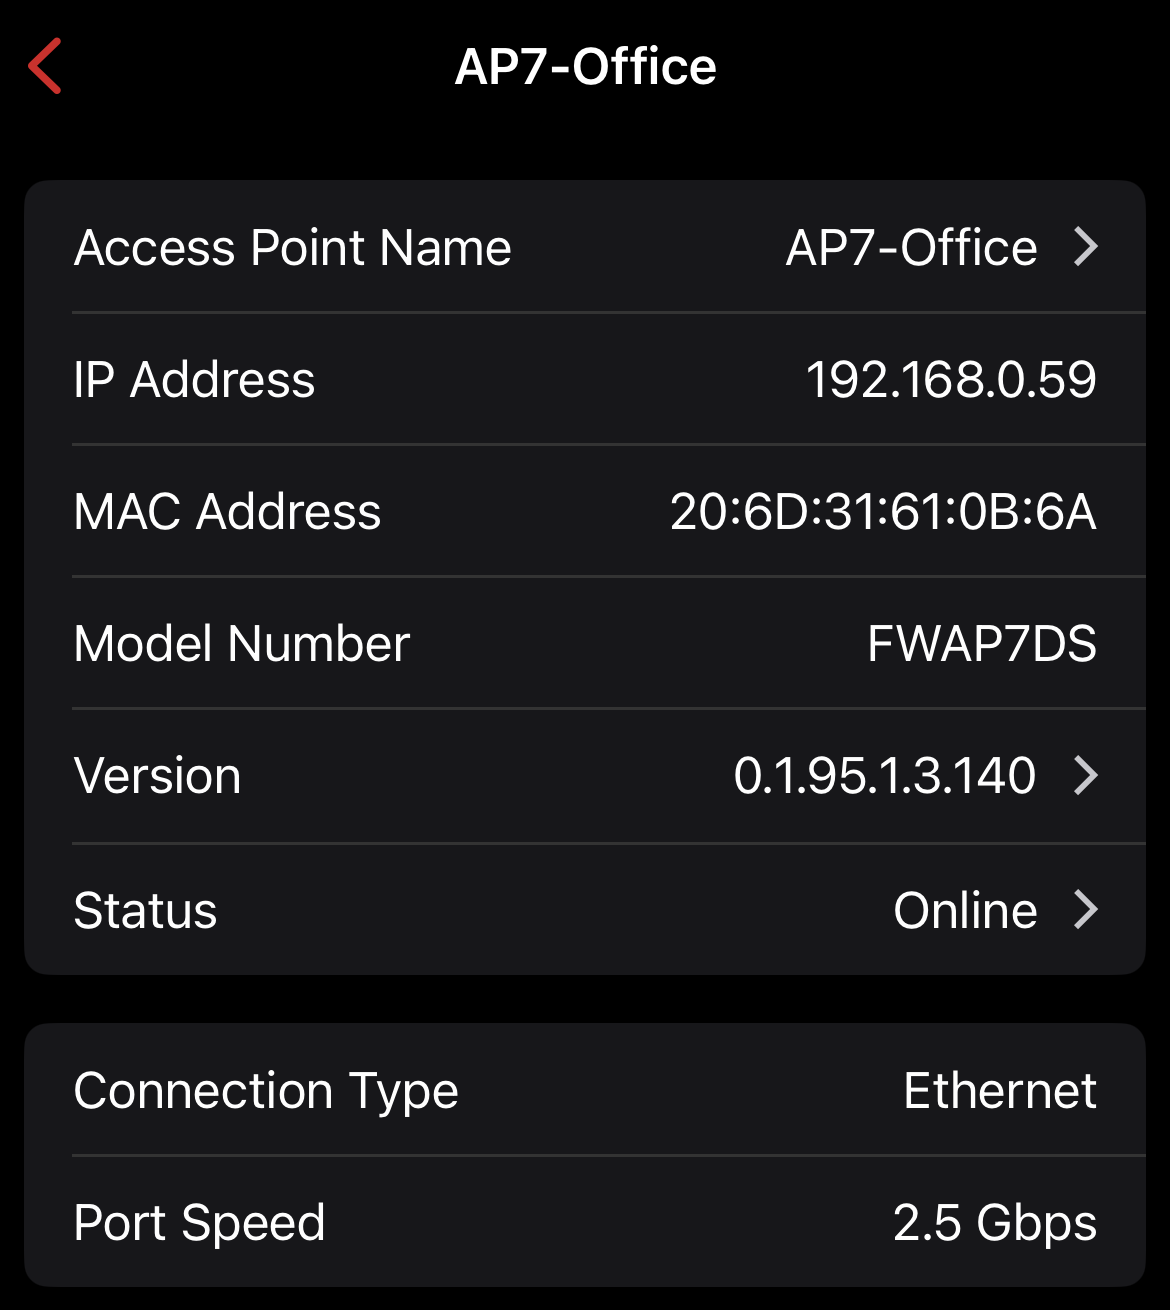The image size is (1170, 1310).
Task: Select the Access Point Name label
Action: pyautogui.click(x=292, y=247)
